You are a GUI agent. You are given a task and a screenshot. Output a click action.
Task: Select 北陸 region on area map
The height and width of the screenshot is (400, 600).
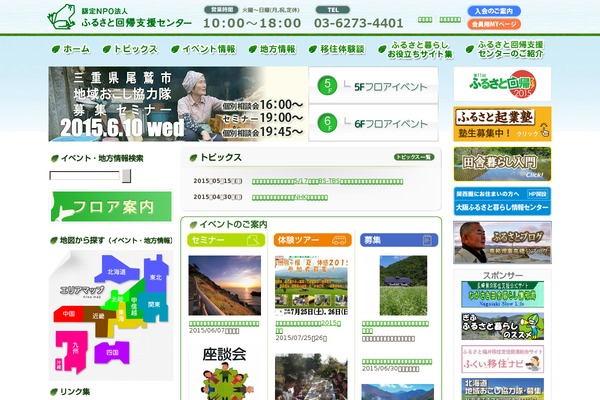(x=117, y=299)
